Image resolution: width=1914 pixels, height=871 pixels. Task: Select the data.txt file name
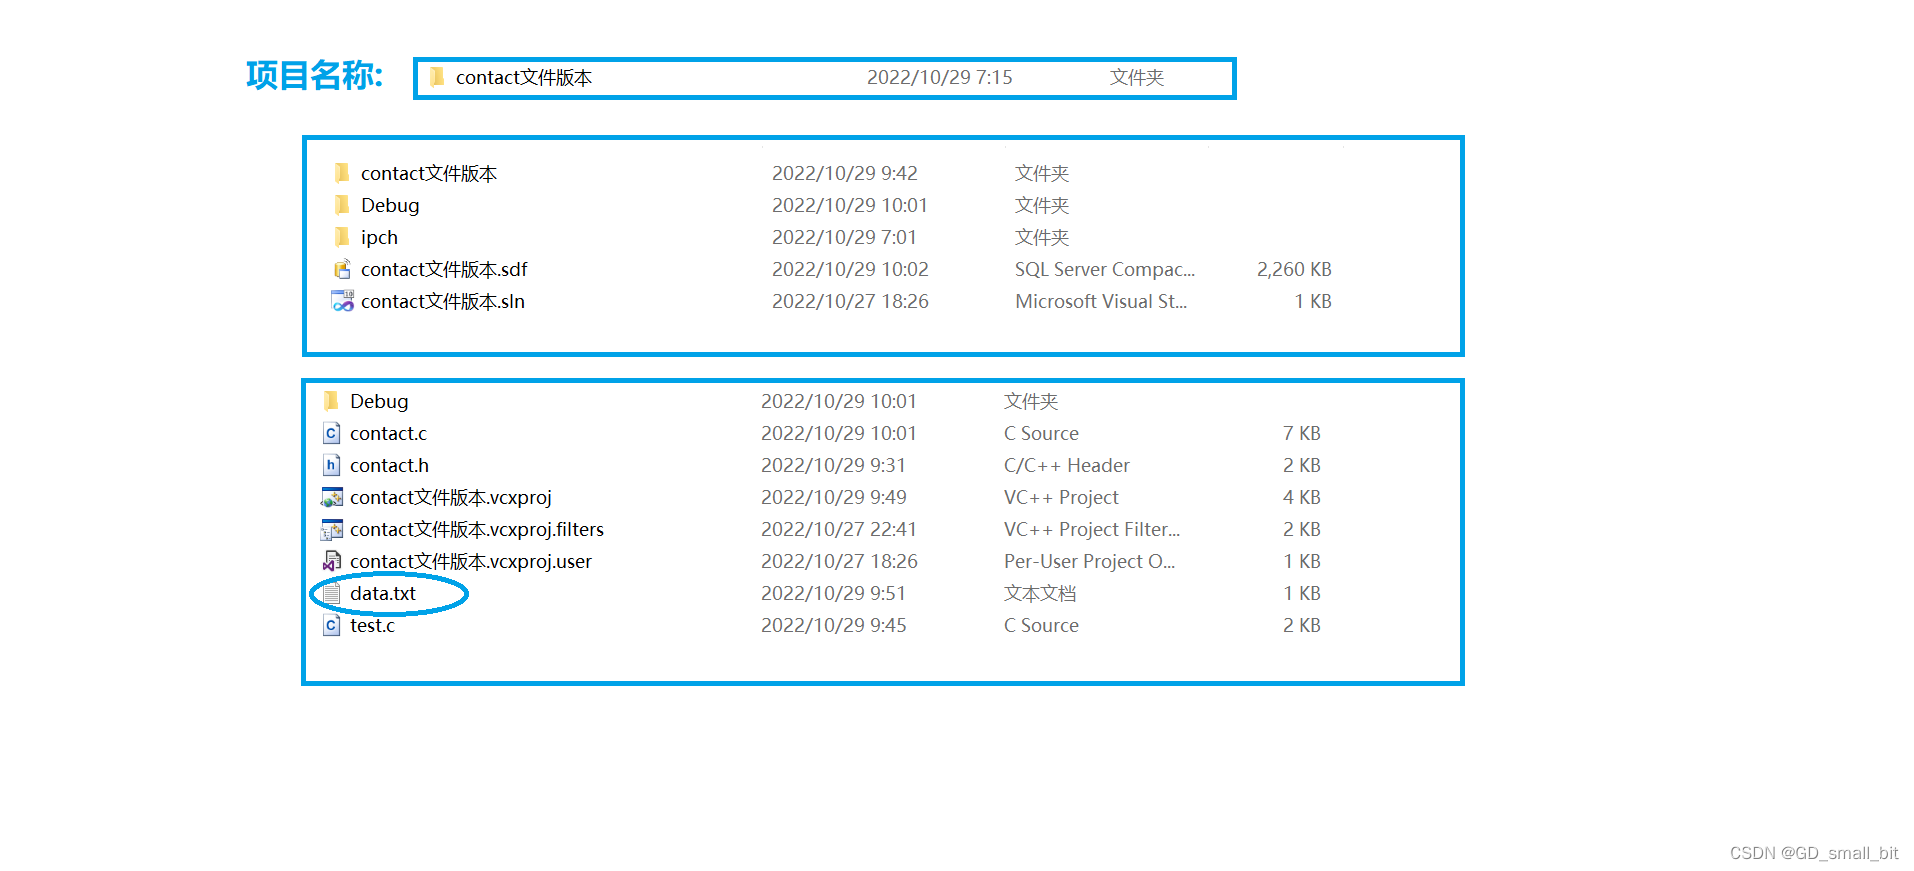[383, 593]
